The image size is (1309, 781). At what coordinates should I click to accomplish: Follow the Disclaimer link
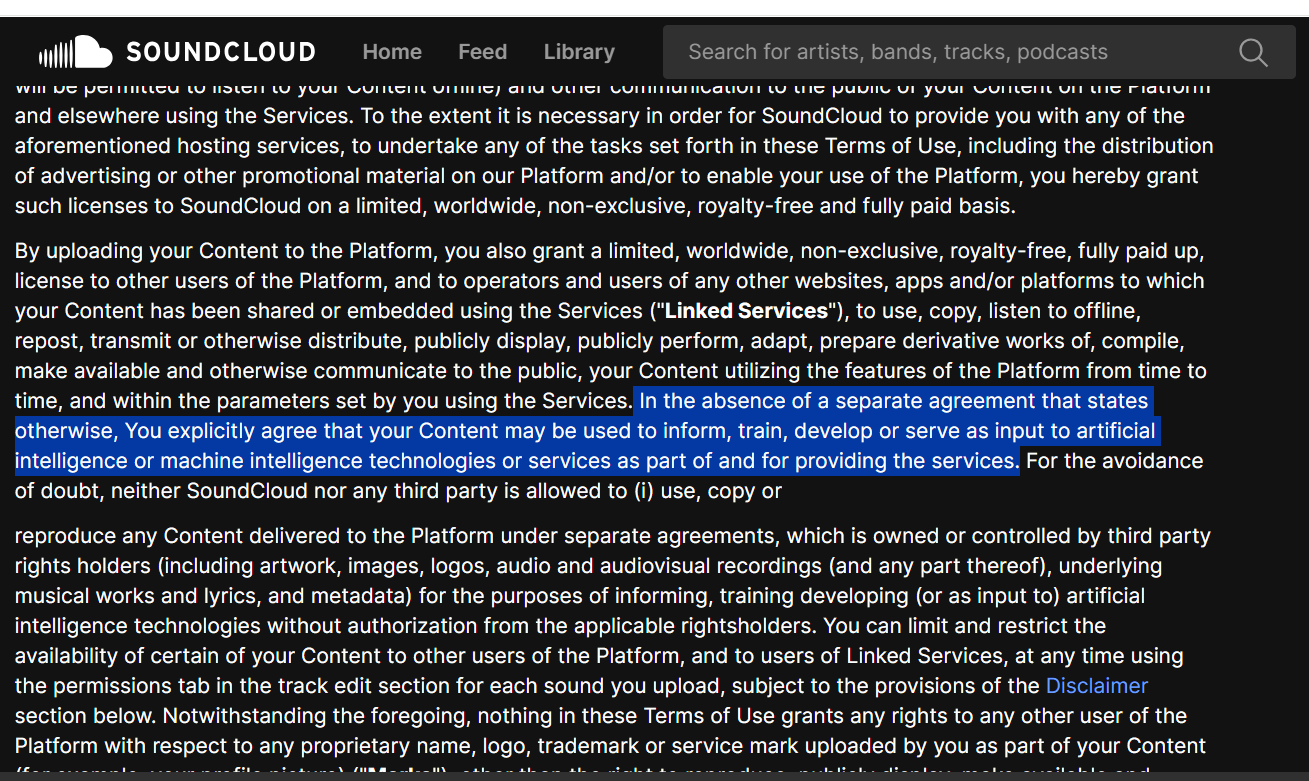point(1097,686)
